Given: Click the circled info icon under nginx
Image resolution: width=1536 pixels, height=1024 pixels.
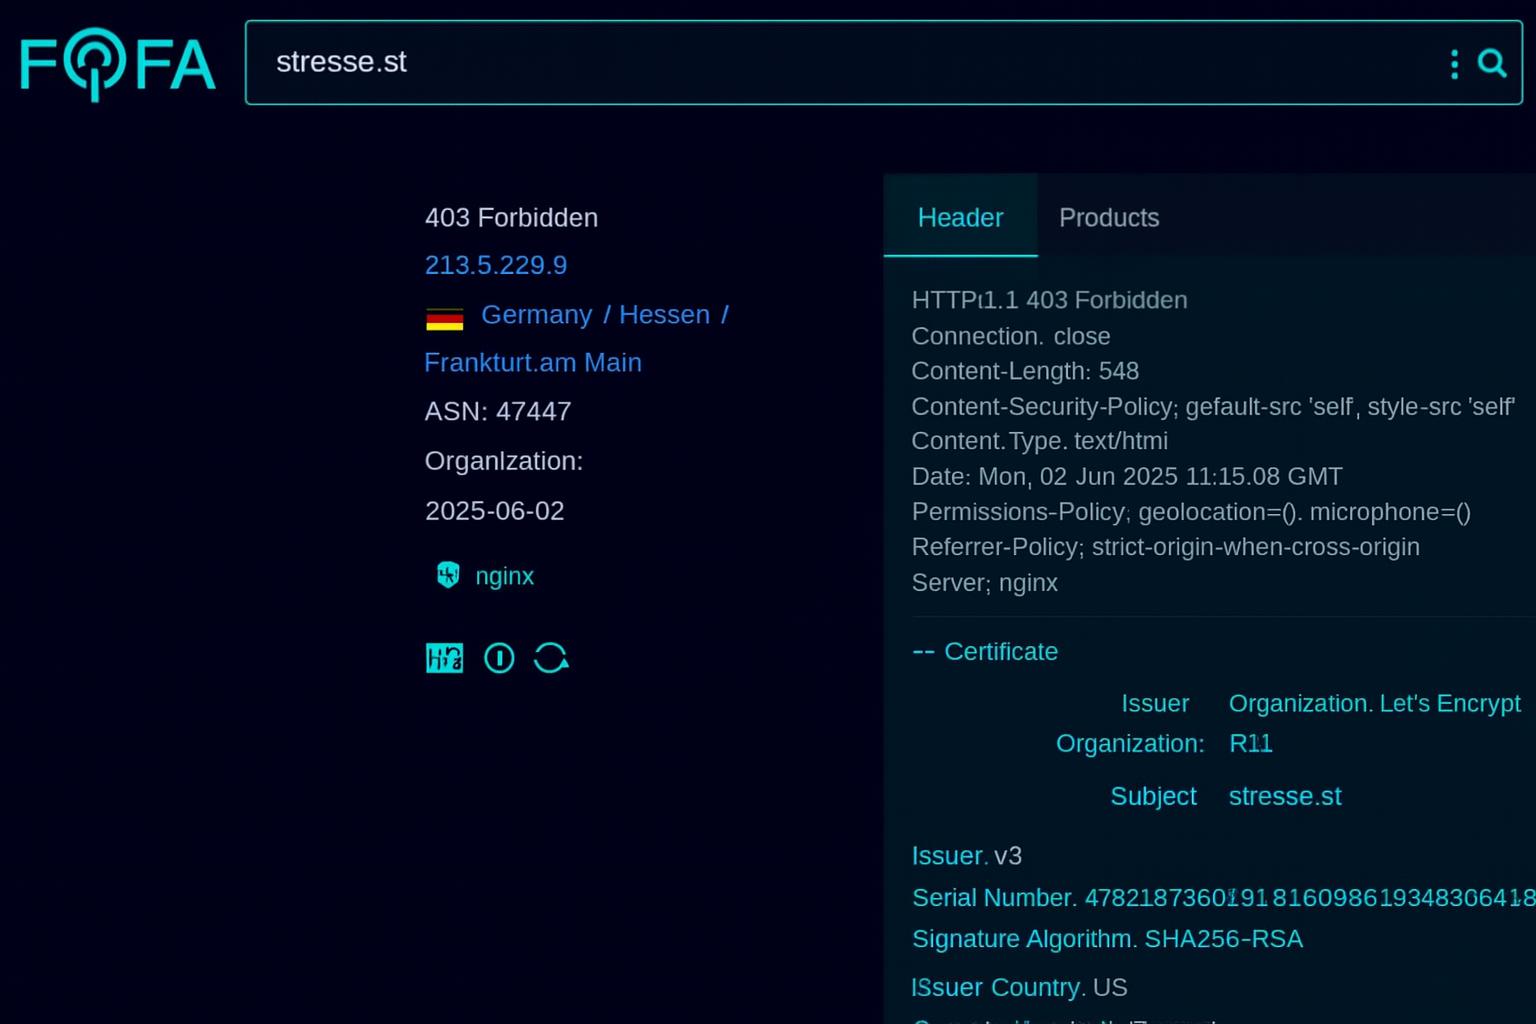Looking at the screenshot, I should tap(499, 657).
